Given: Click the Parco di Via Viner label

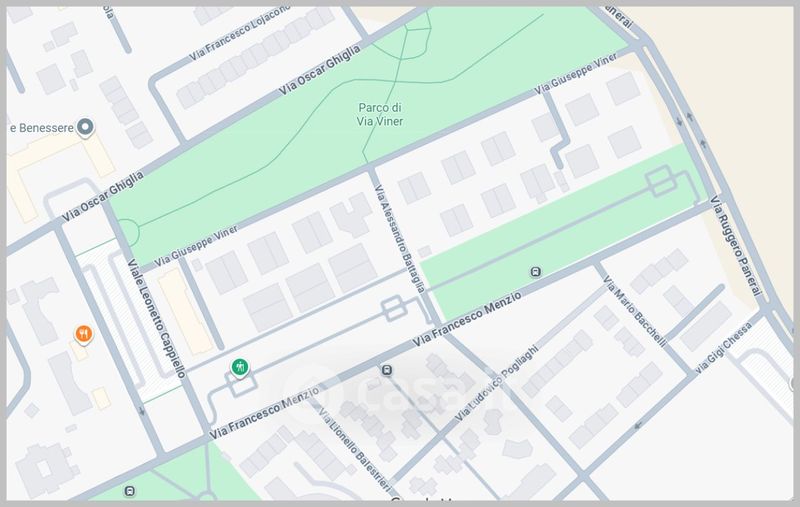Looking at the screenshot, I should tap(381, 115).
